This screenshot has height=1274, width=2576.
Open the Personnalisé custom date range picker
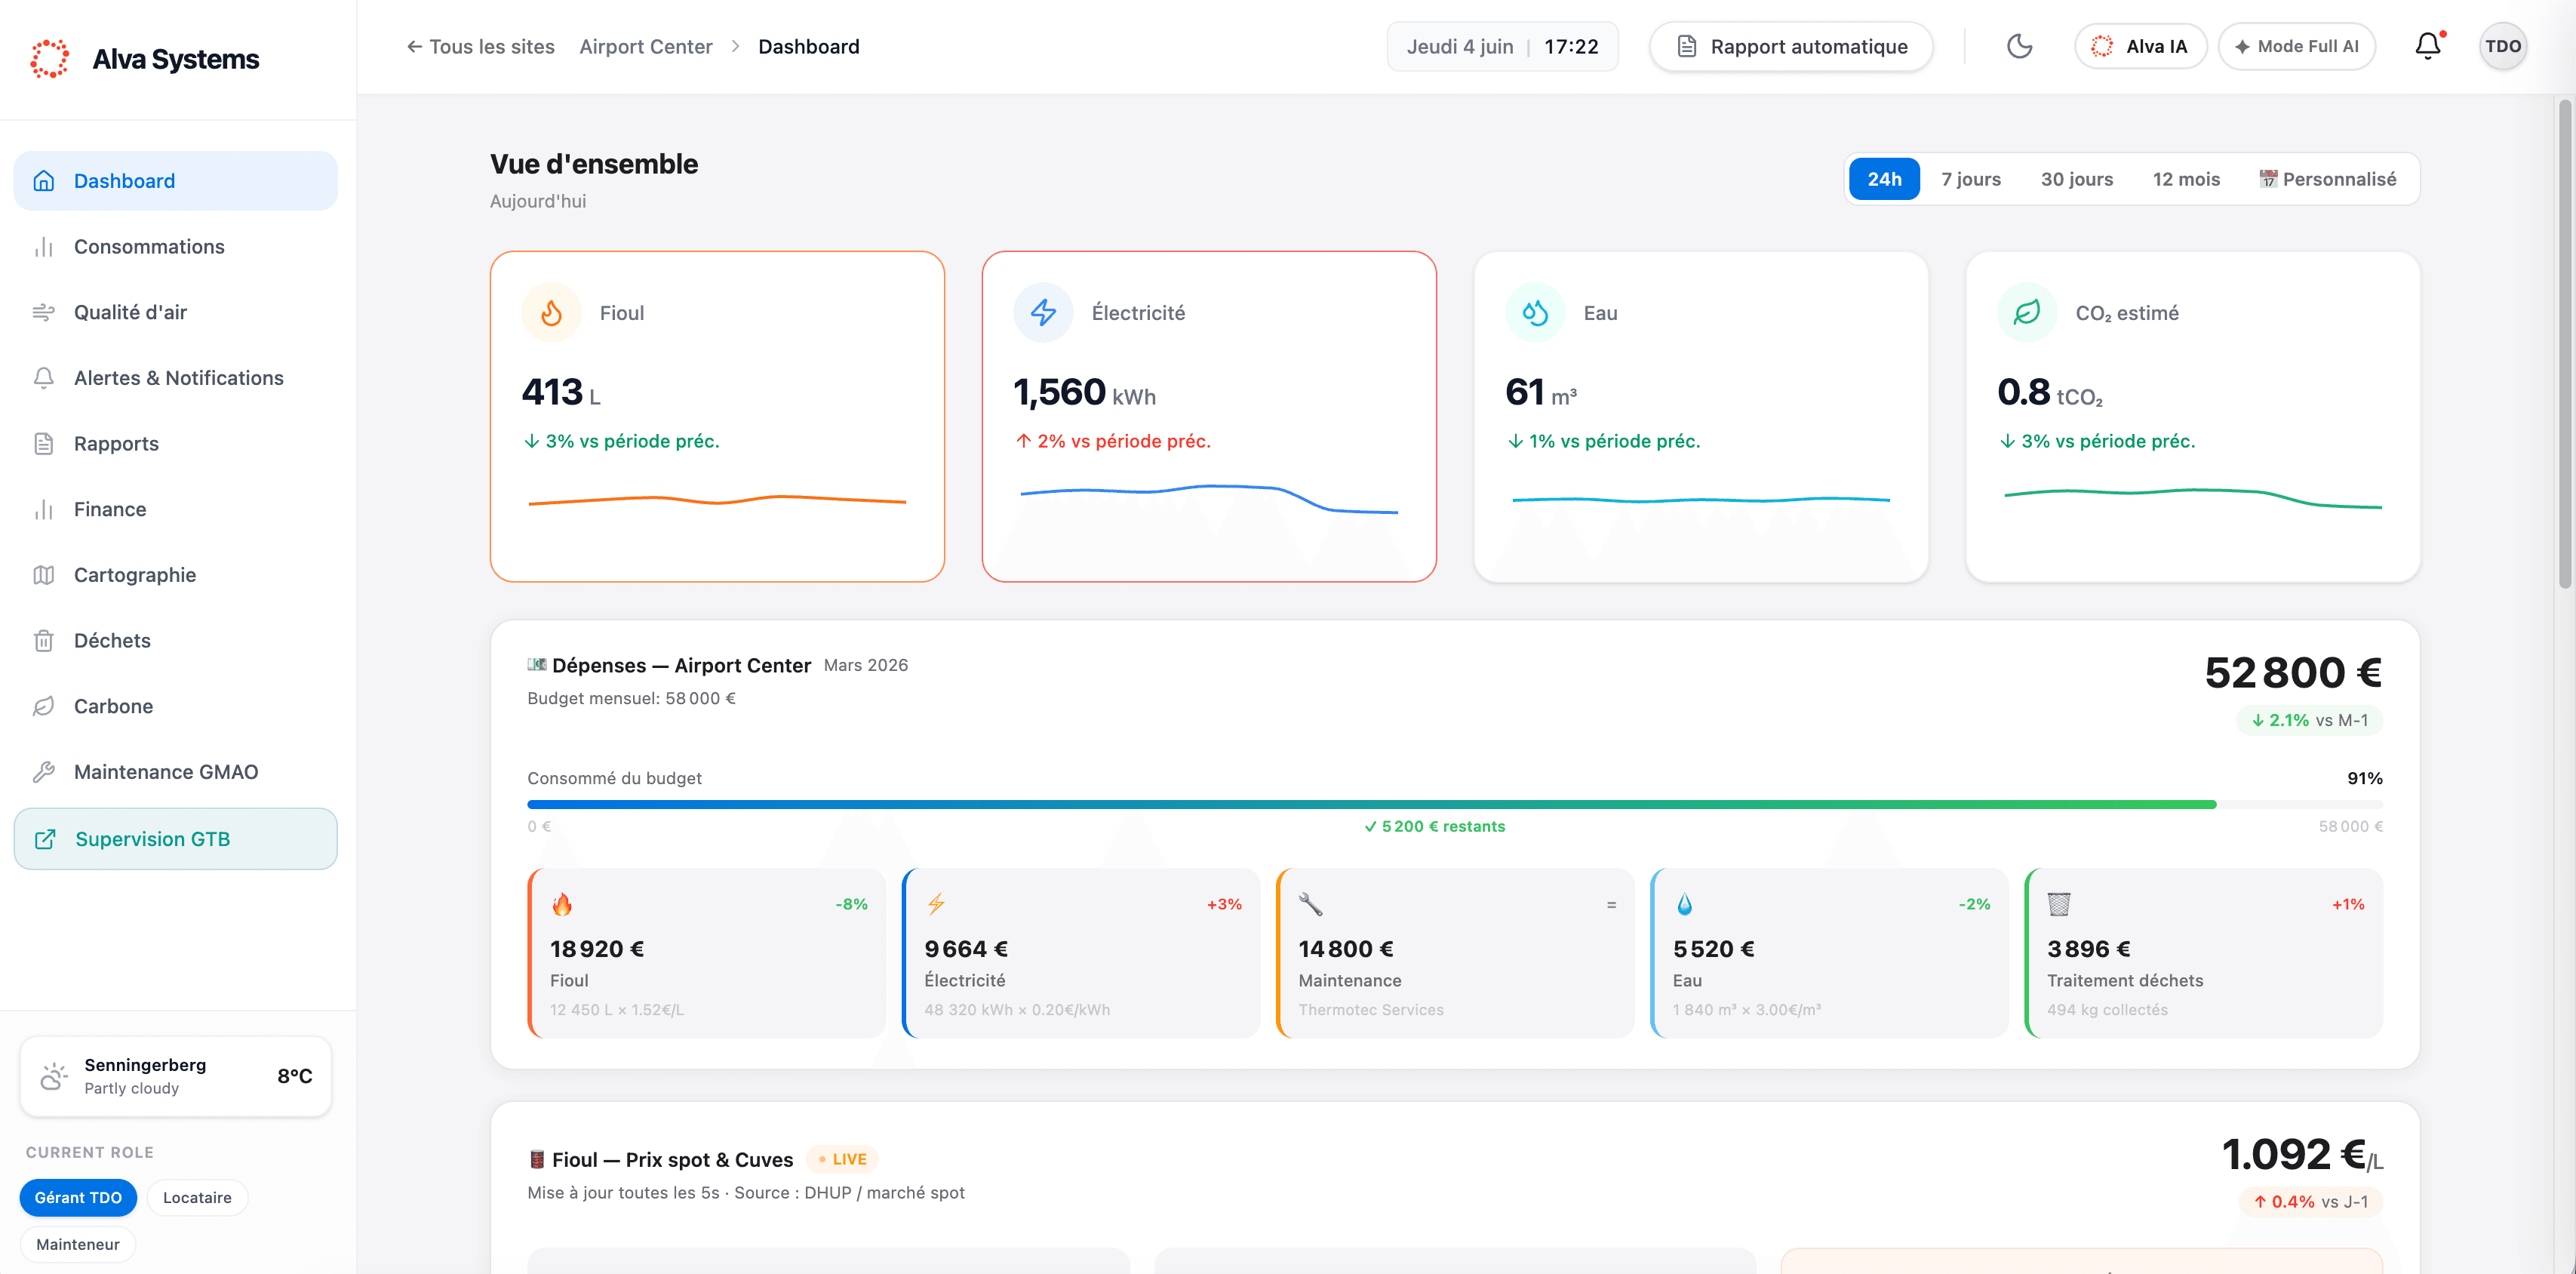[x=2328, y=179]
